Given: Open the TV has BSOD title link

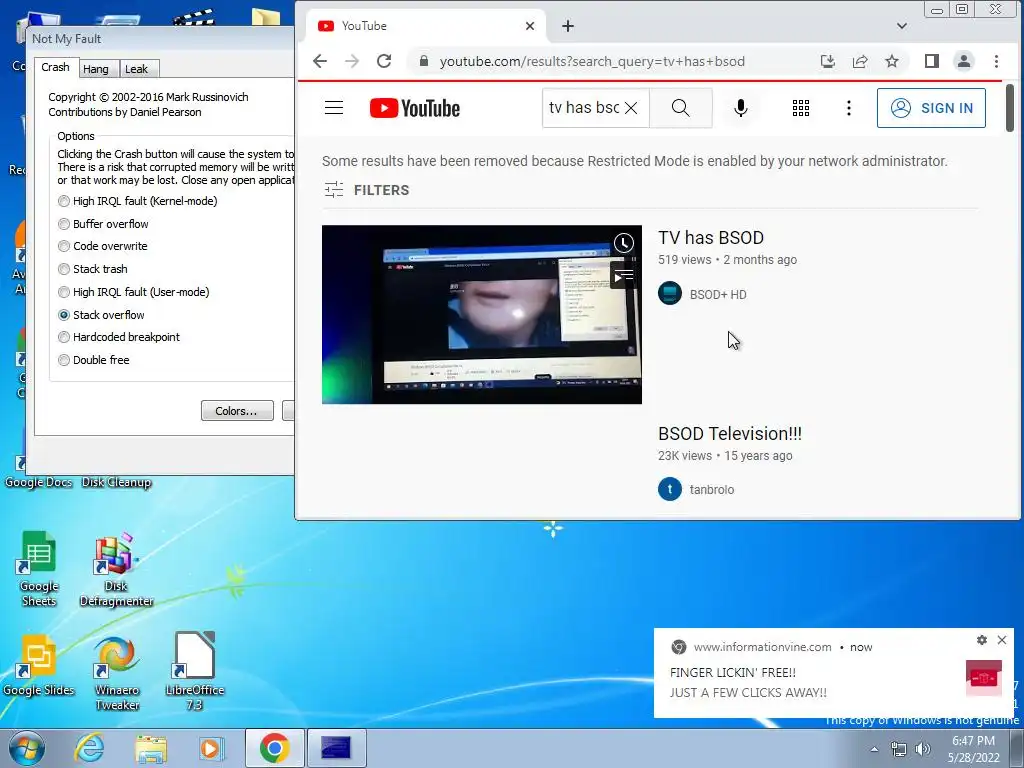Looking at the screenshot, I should click(711, 238).
